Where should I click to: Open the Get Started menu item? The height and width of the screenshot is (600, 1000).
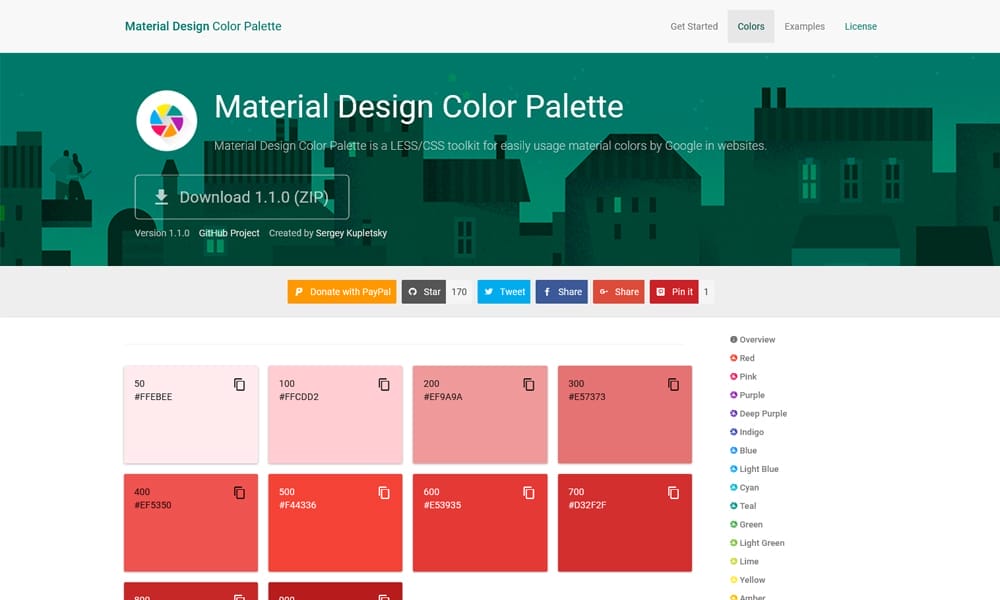[694, 26]
